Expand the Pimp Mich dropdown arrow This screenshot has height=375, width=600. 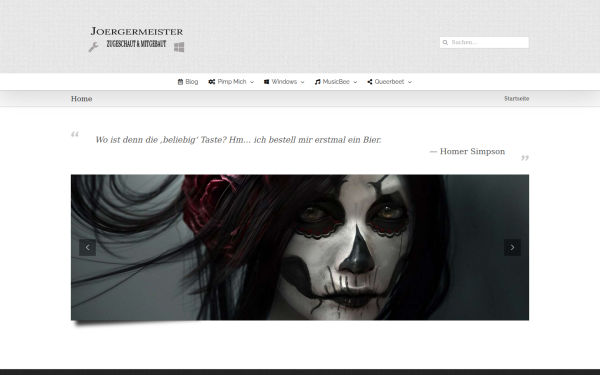tap(252, 82)
